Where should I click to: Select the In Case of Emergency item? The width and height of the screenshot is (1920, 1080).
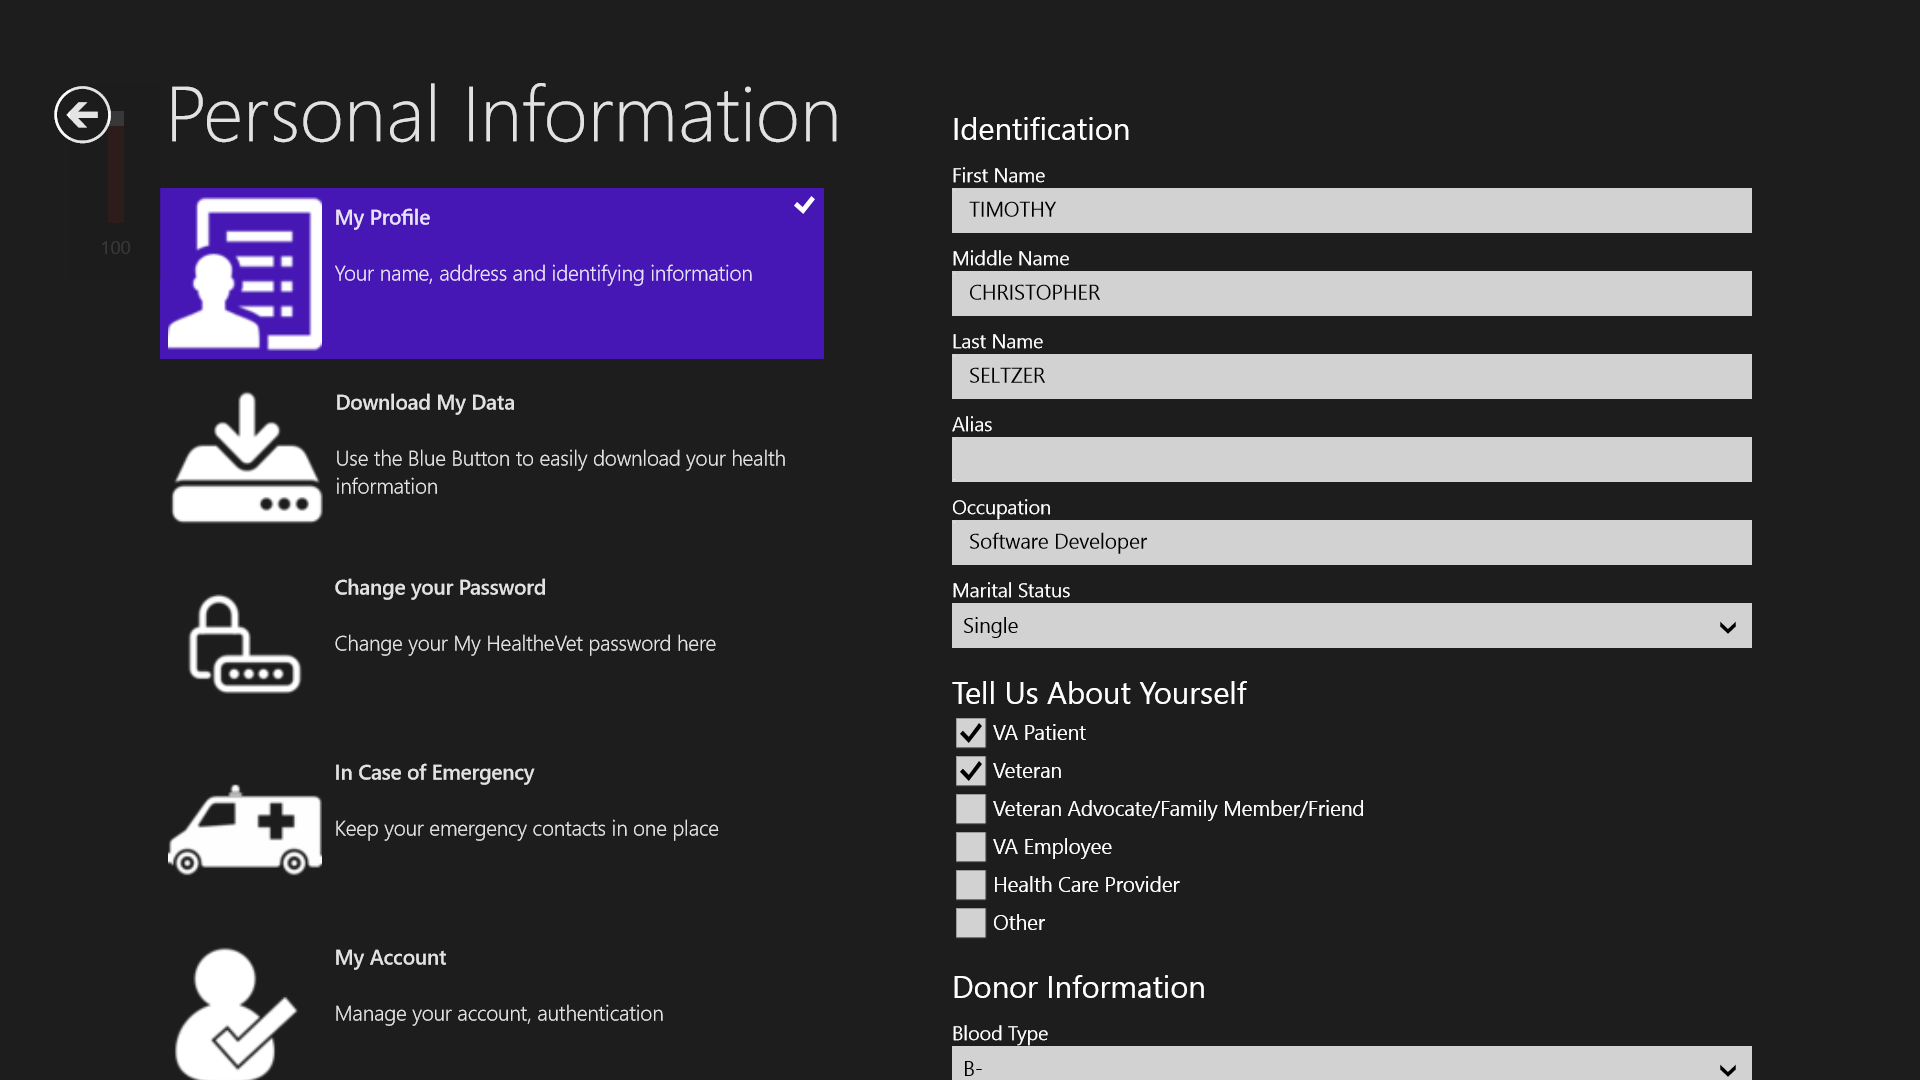coord(434,773)
